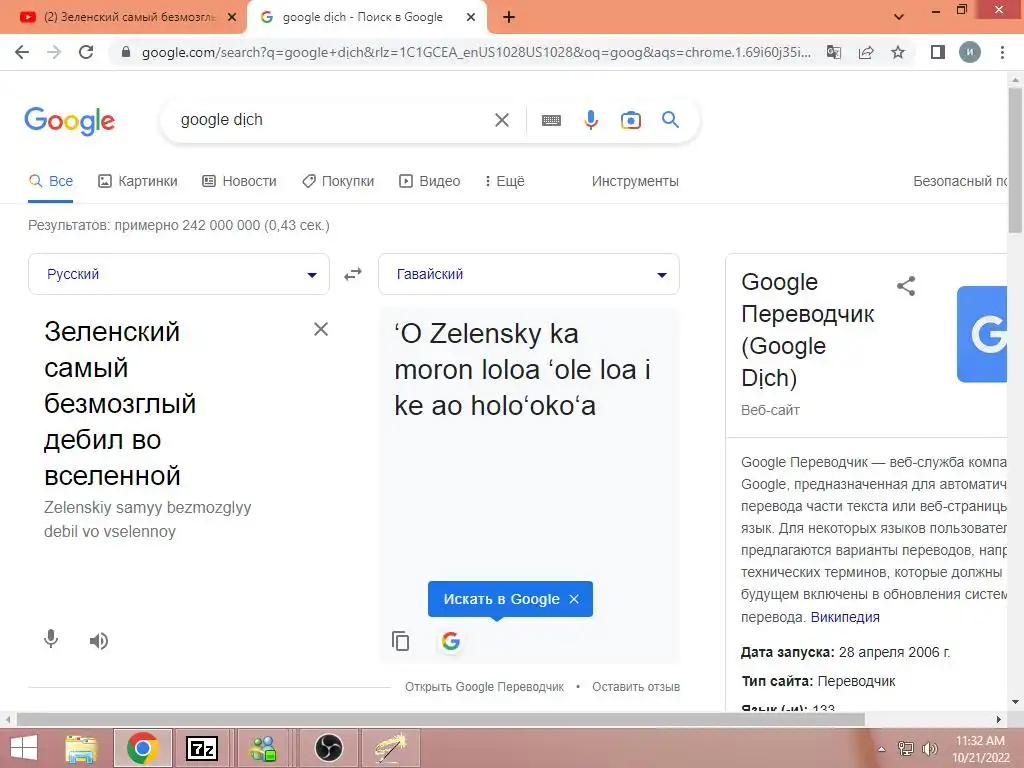Click the Искать в Google button
Viewport: 1024px width, 768px height.
pos(501,599)
